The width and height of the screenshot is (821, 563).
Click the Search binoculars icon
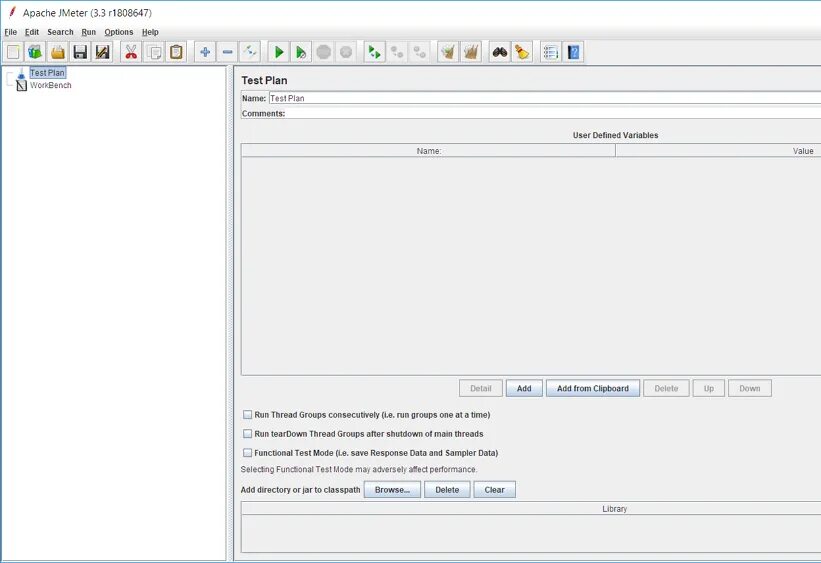[x=500, y=52]
